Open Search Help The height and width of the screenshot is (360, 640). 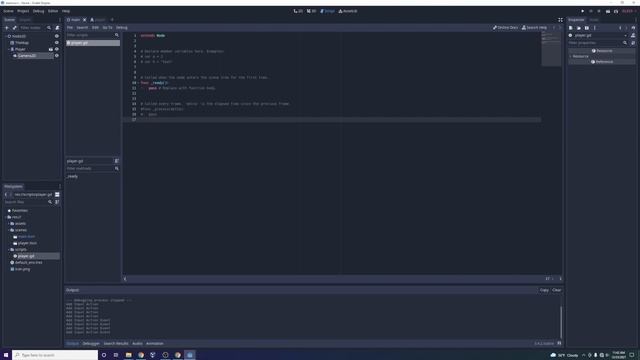[x=534, y=27]
